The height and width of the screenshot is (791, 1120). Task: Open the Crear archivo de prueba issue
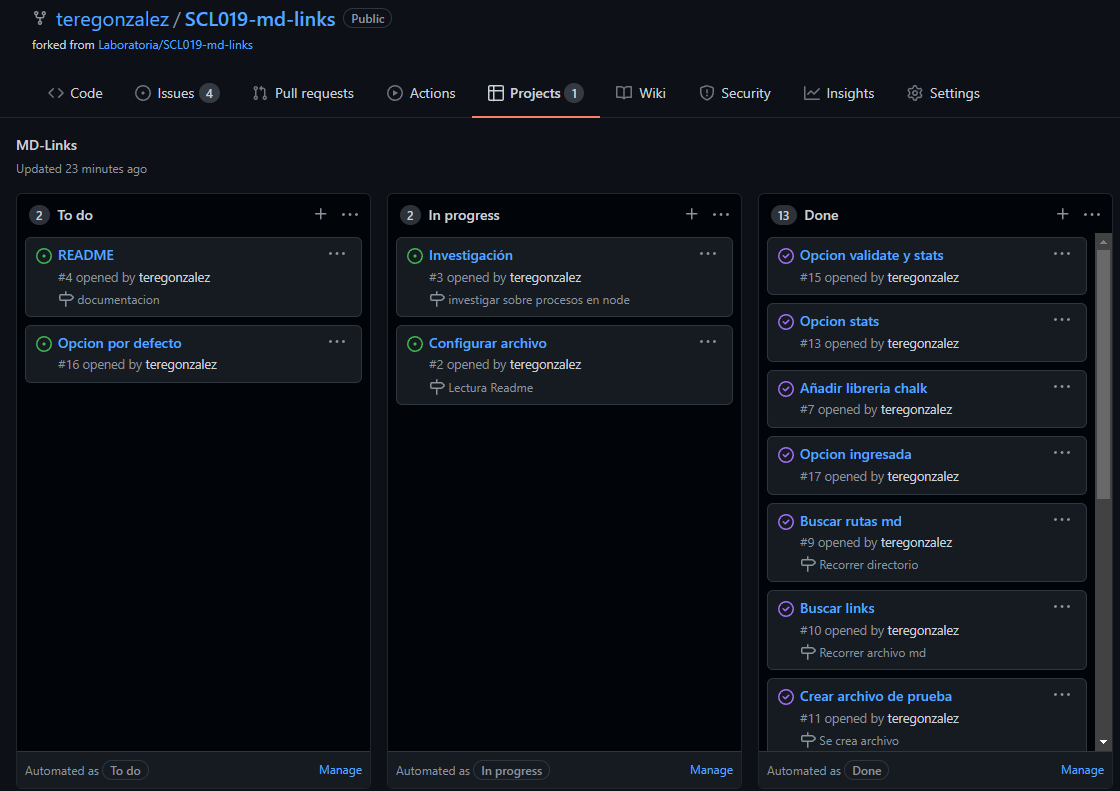(876, 696)
